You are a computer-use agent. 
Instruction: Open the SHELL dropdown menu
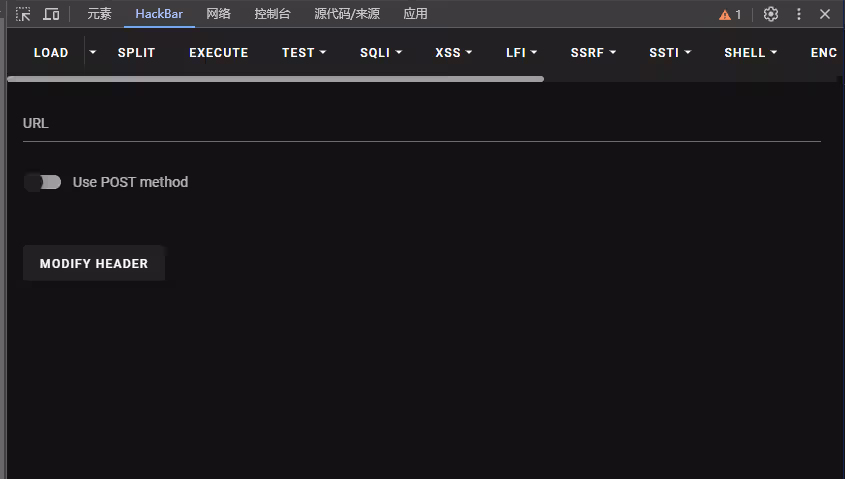coord(751,53)
